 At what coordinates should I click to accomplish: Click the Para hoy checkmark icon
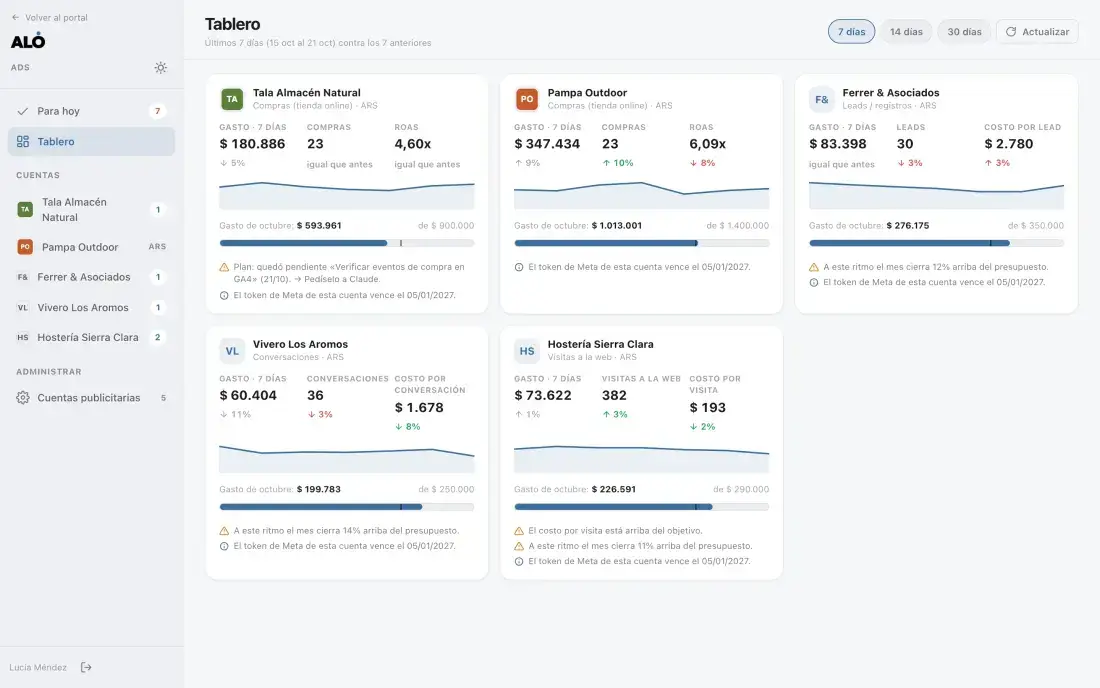coord(22,111)
